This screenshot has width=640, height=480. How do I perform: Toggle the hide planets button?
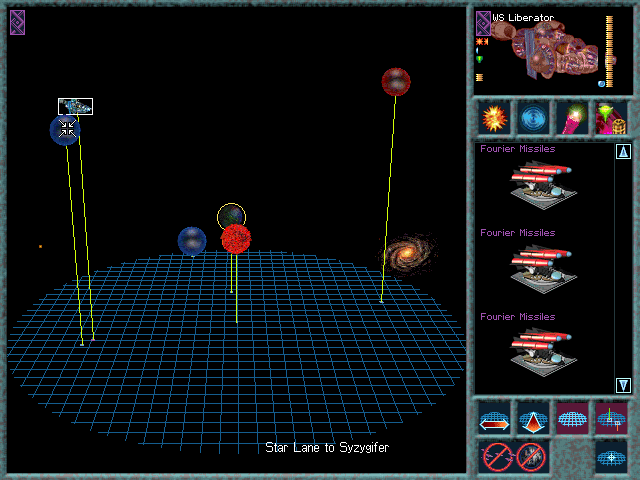(531, 457)
